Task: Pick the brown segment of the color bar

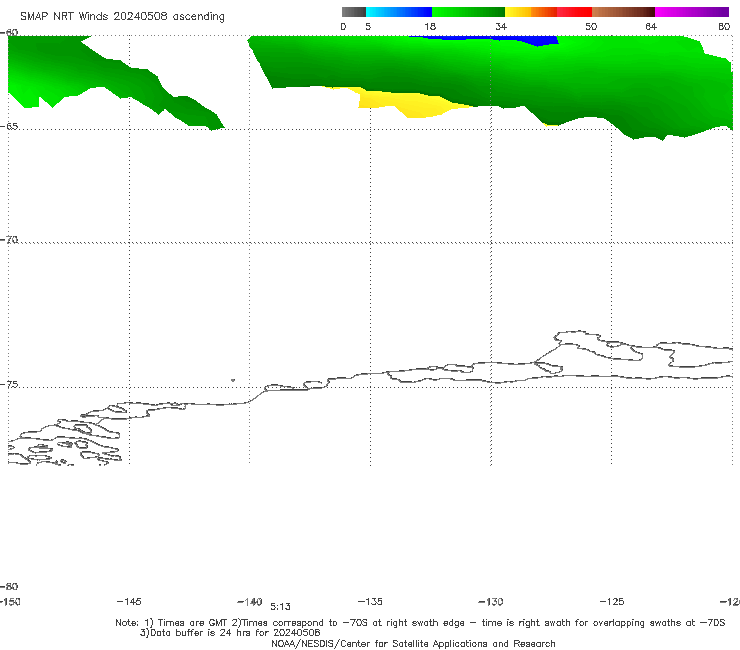Action: (x=623, y=12)
